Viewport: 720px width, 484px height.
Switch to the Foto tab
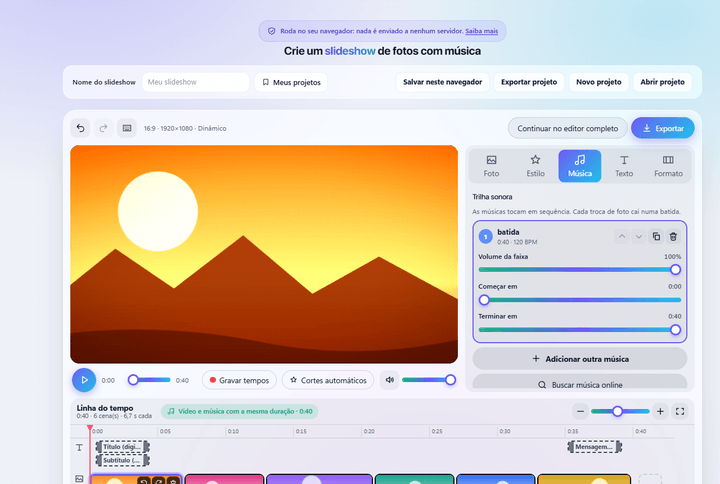pos(491,166)
